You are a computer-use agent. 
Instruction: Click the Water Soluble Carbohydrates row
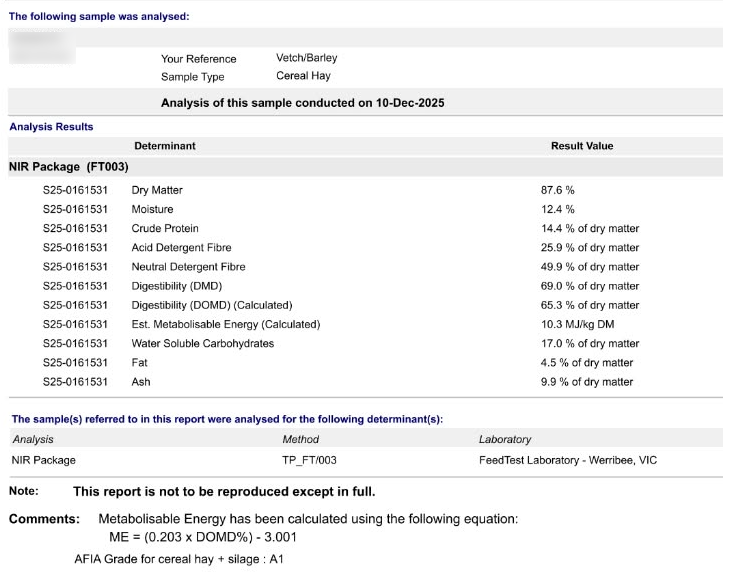(202, 343)
